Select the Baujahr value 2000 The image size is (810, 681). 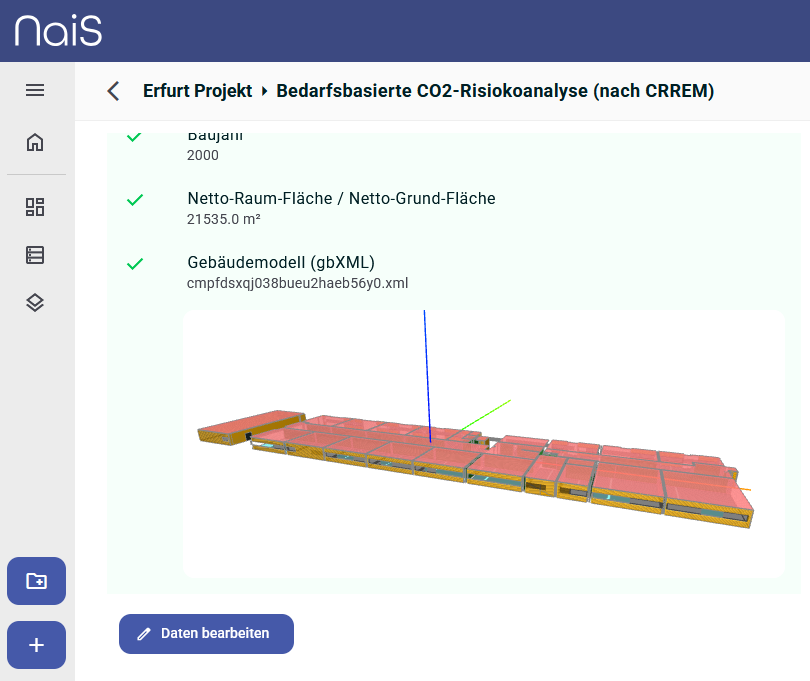202,156
